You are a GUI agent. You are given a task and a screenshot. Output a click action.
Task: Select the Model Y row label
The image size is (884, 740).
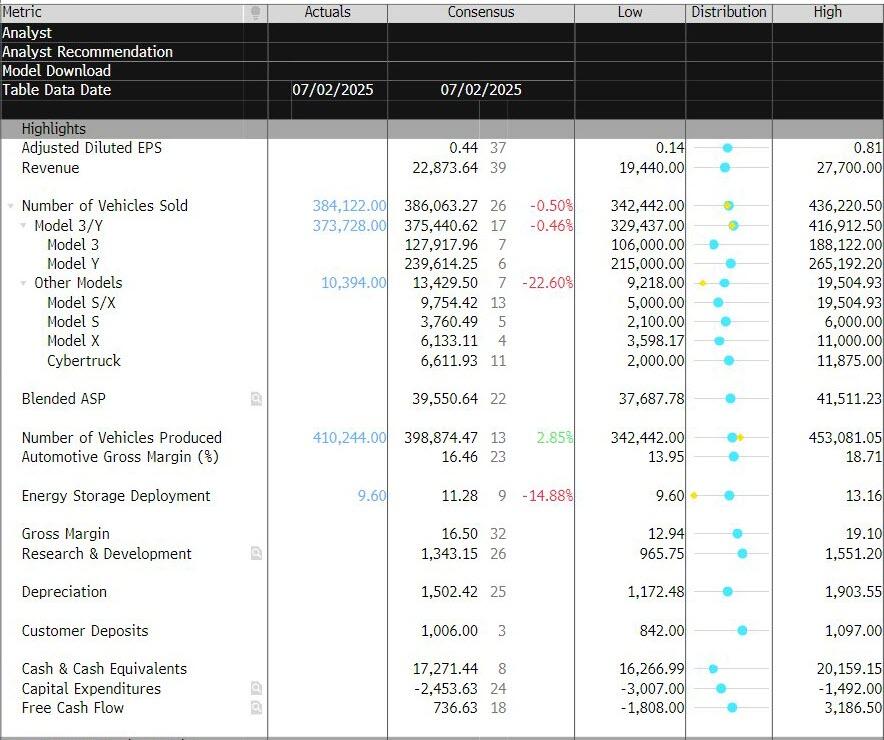click(x=73, y=264)
